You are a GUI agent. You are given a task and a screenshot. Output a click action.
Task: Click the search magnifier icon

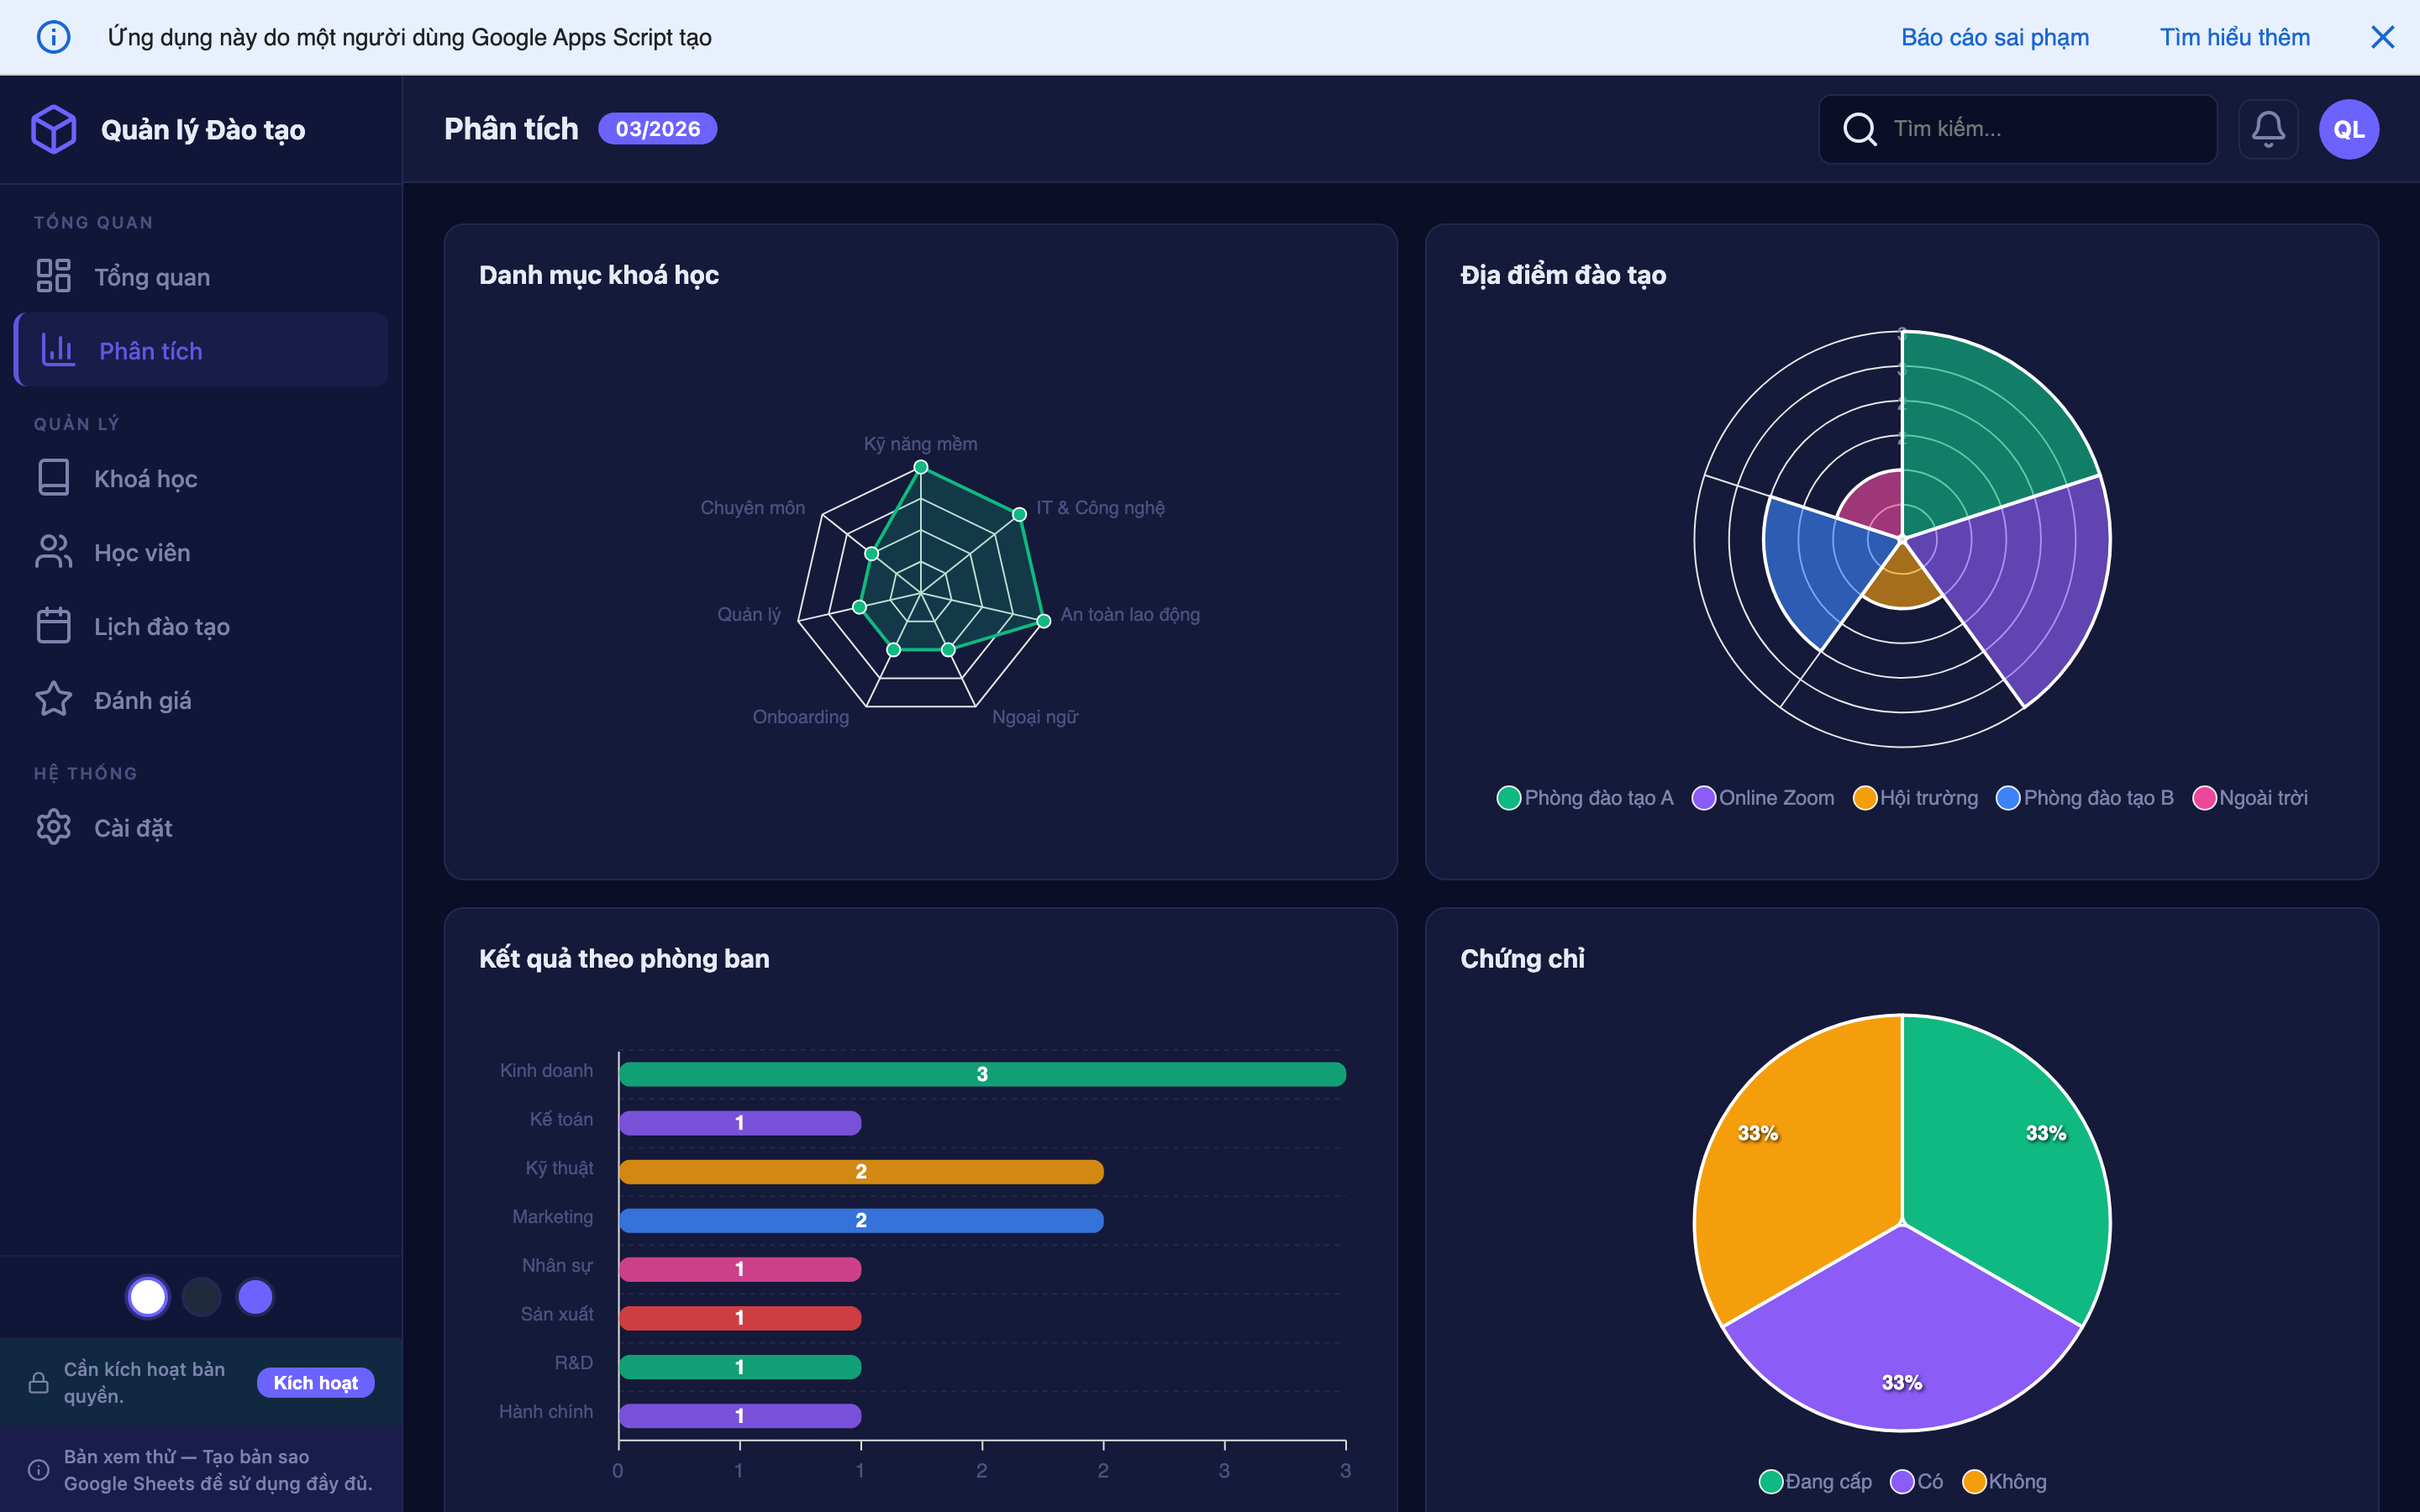[x=1859, y=129]
